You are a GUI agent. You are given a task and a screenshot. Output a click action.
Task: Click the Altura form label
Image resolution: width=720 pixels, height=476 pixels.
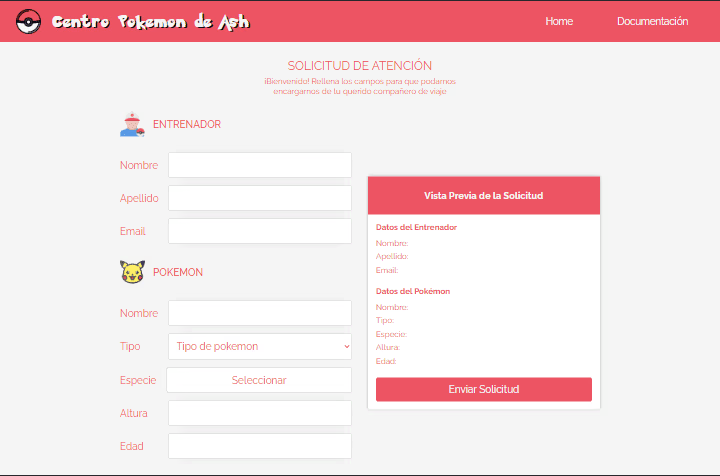(134, 413)
